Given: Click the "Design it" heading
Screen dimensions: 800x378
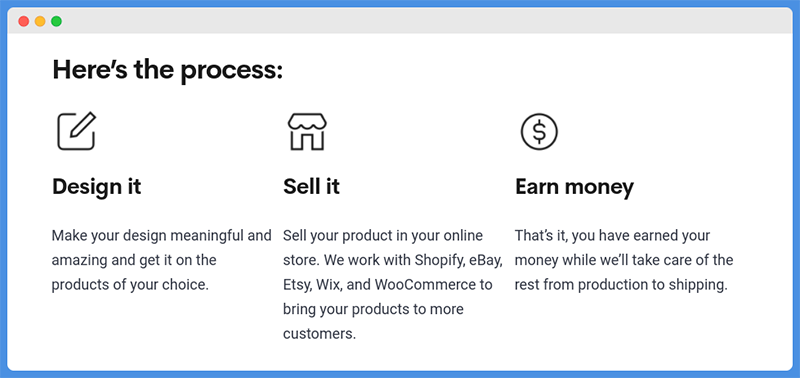Looking at the screenshot, I should click(x=96, y=186).
